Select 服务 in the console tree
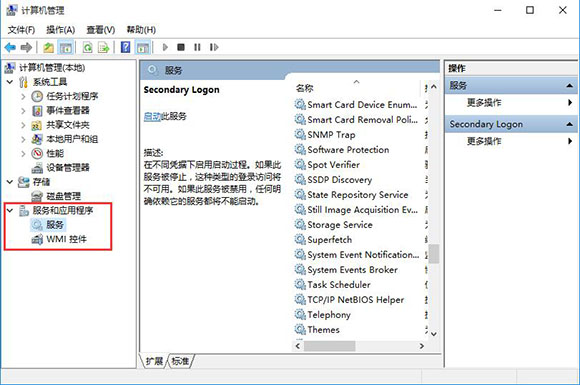This screenshot has height=385, width=580. pos(55,224)
